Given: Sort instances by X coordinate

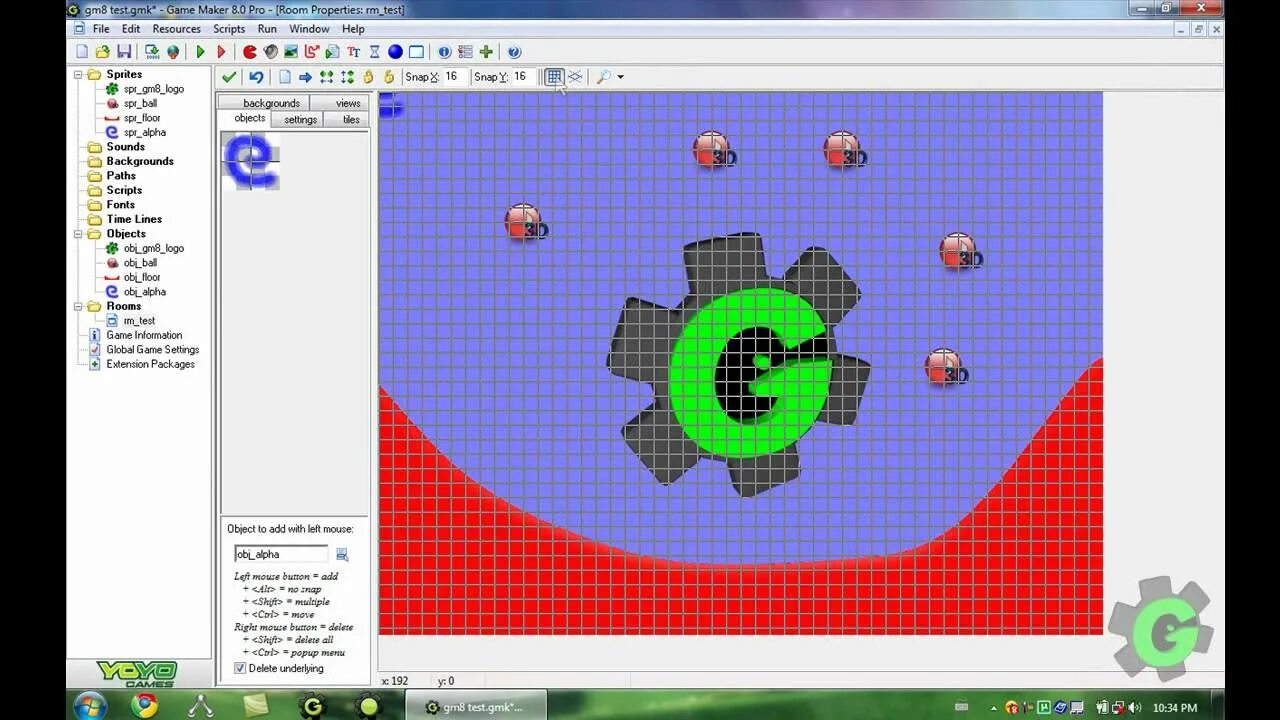Looking at the screenshot, I should [x=326, y=77].
